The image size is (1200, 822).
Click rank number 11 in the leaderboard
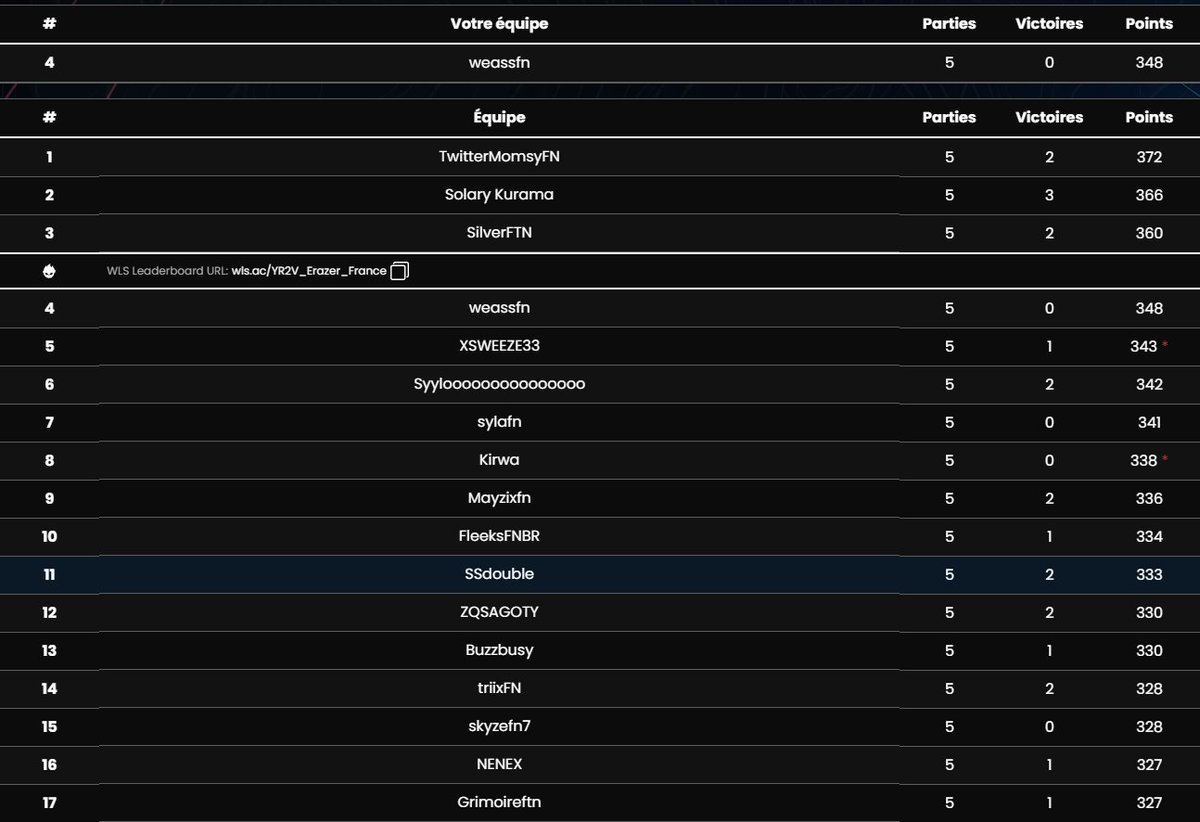(49, 574)
